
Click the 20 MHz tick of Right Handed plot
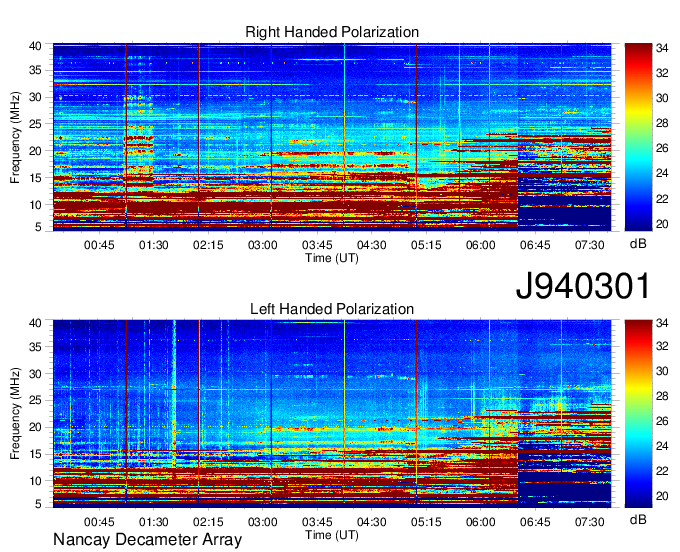[x=35, y=151]
